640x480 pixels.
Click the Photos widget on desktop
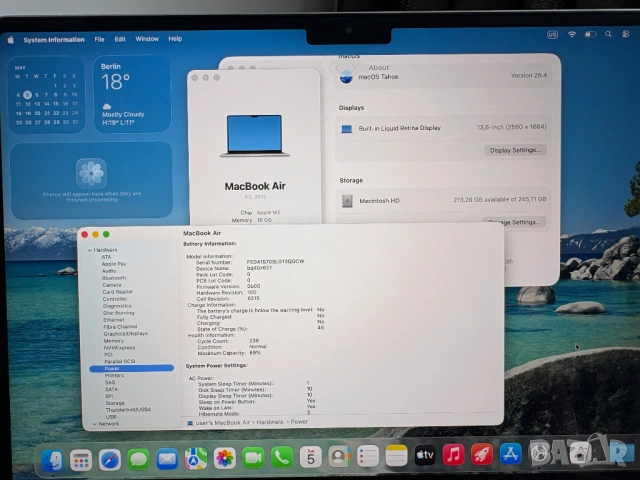[91, 181]
